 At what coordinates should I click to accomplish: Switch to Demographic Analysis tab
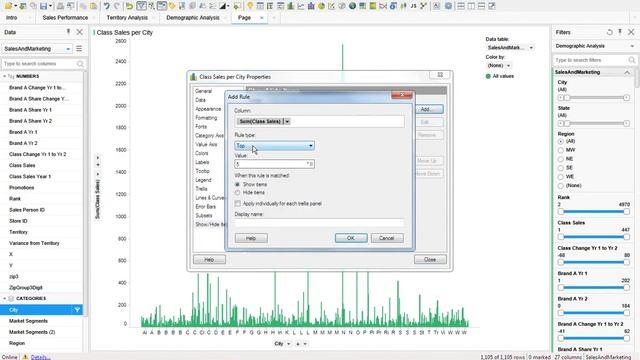(x=193, y=18)
